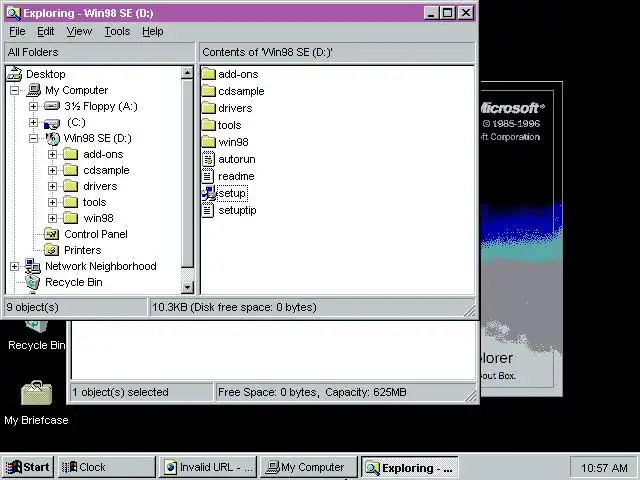Click the 'setuptip' file name label
Viewport: 640px width, 480px height.
point(237,210)
